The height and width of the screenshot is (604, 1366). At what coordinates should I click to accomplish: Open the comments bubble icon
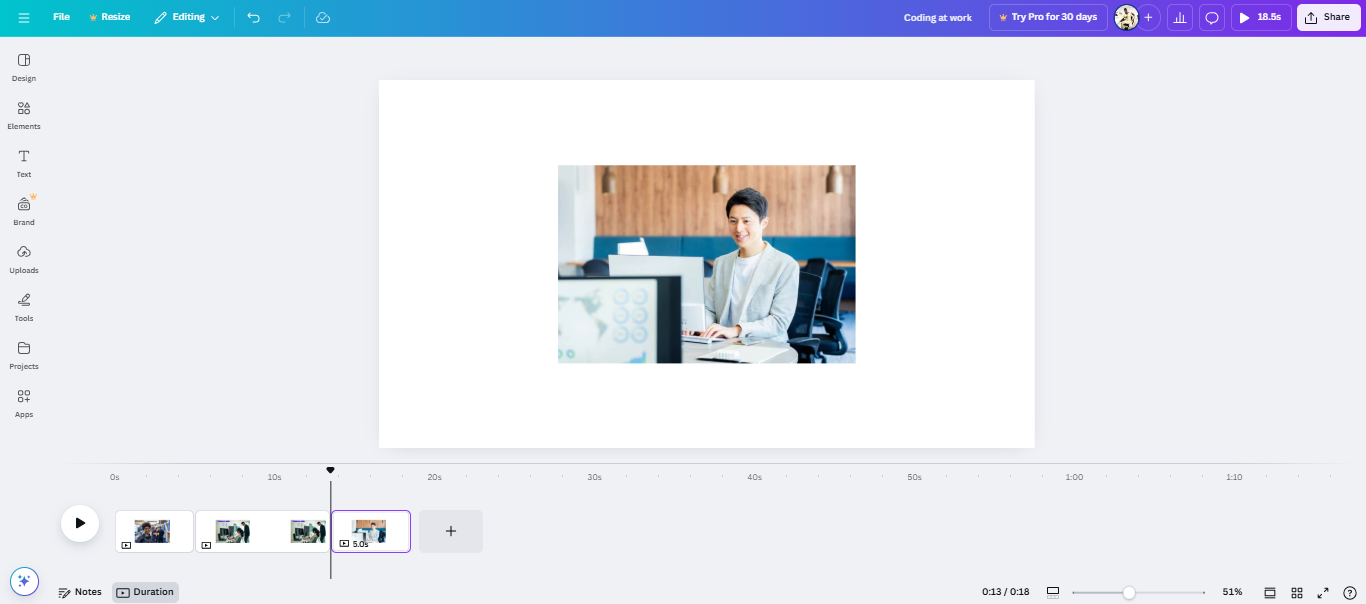click(1212, 17)
